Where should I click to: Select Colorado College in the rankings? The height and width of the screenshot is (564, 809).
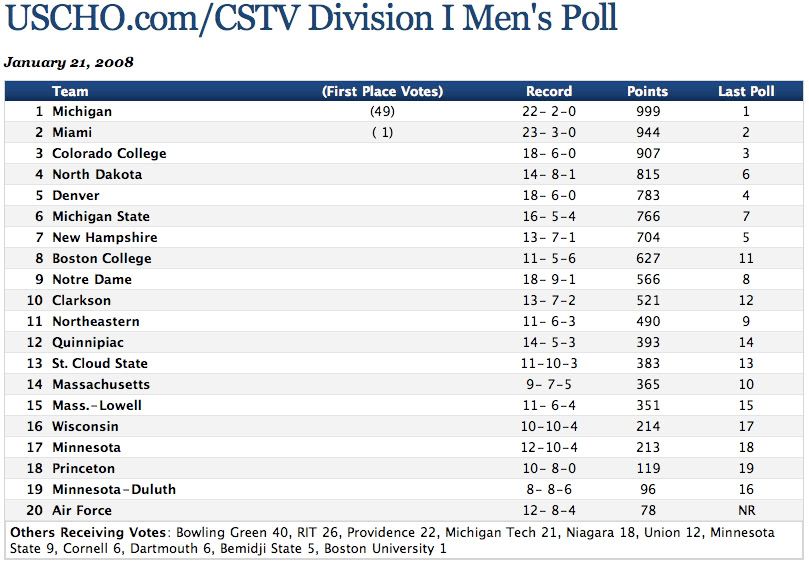[109, 154]
